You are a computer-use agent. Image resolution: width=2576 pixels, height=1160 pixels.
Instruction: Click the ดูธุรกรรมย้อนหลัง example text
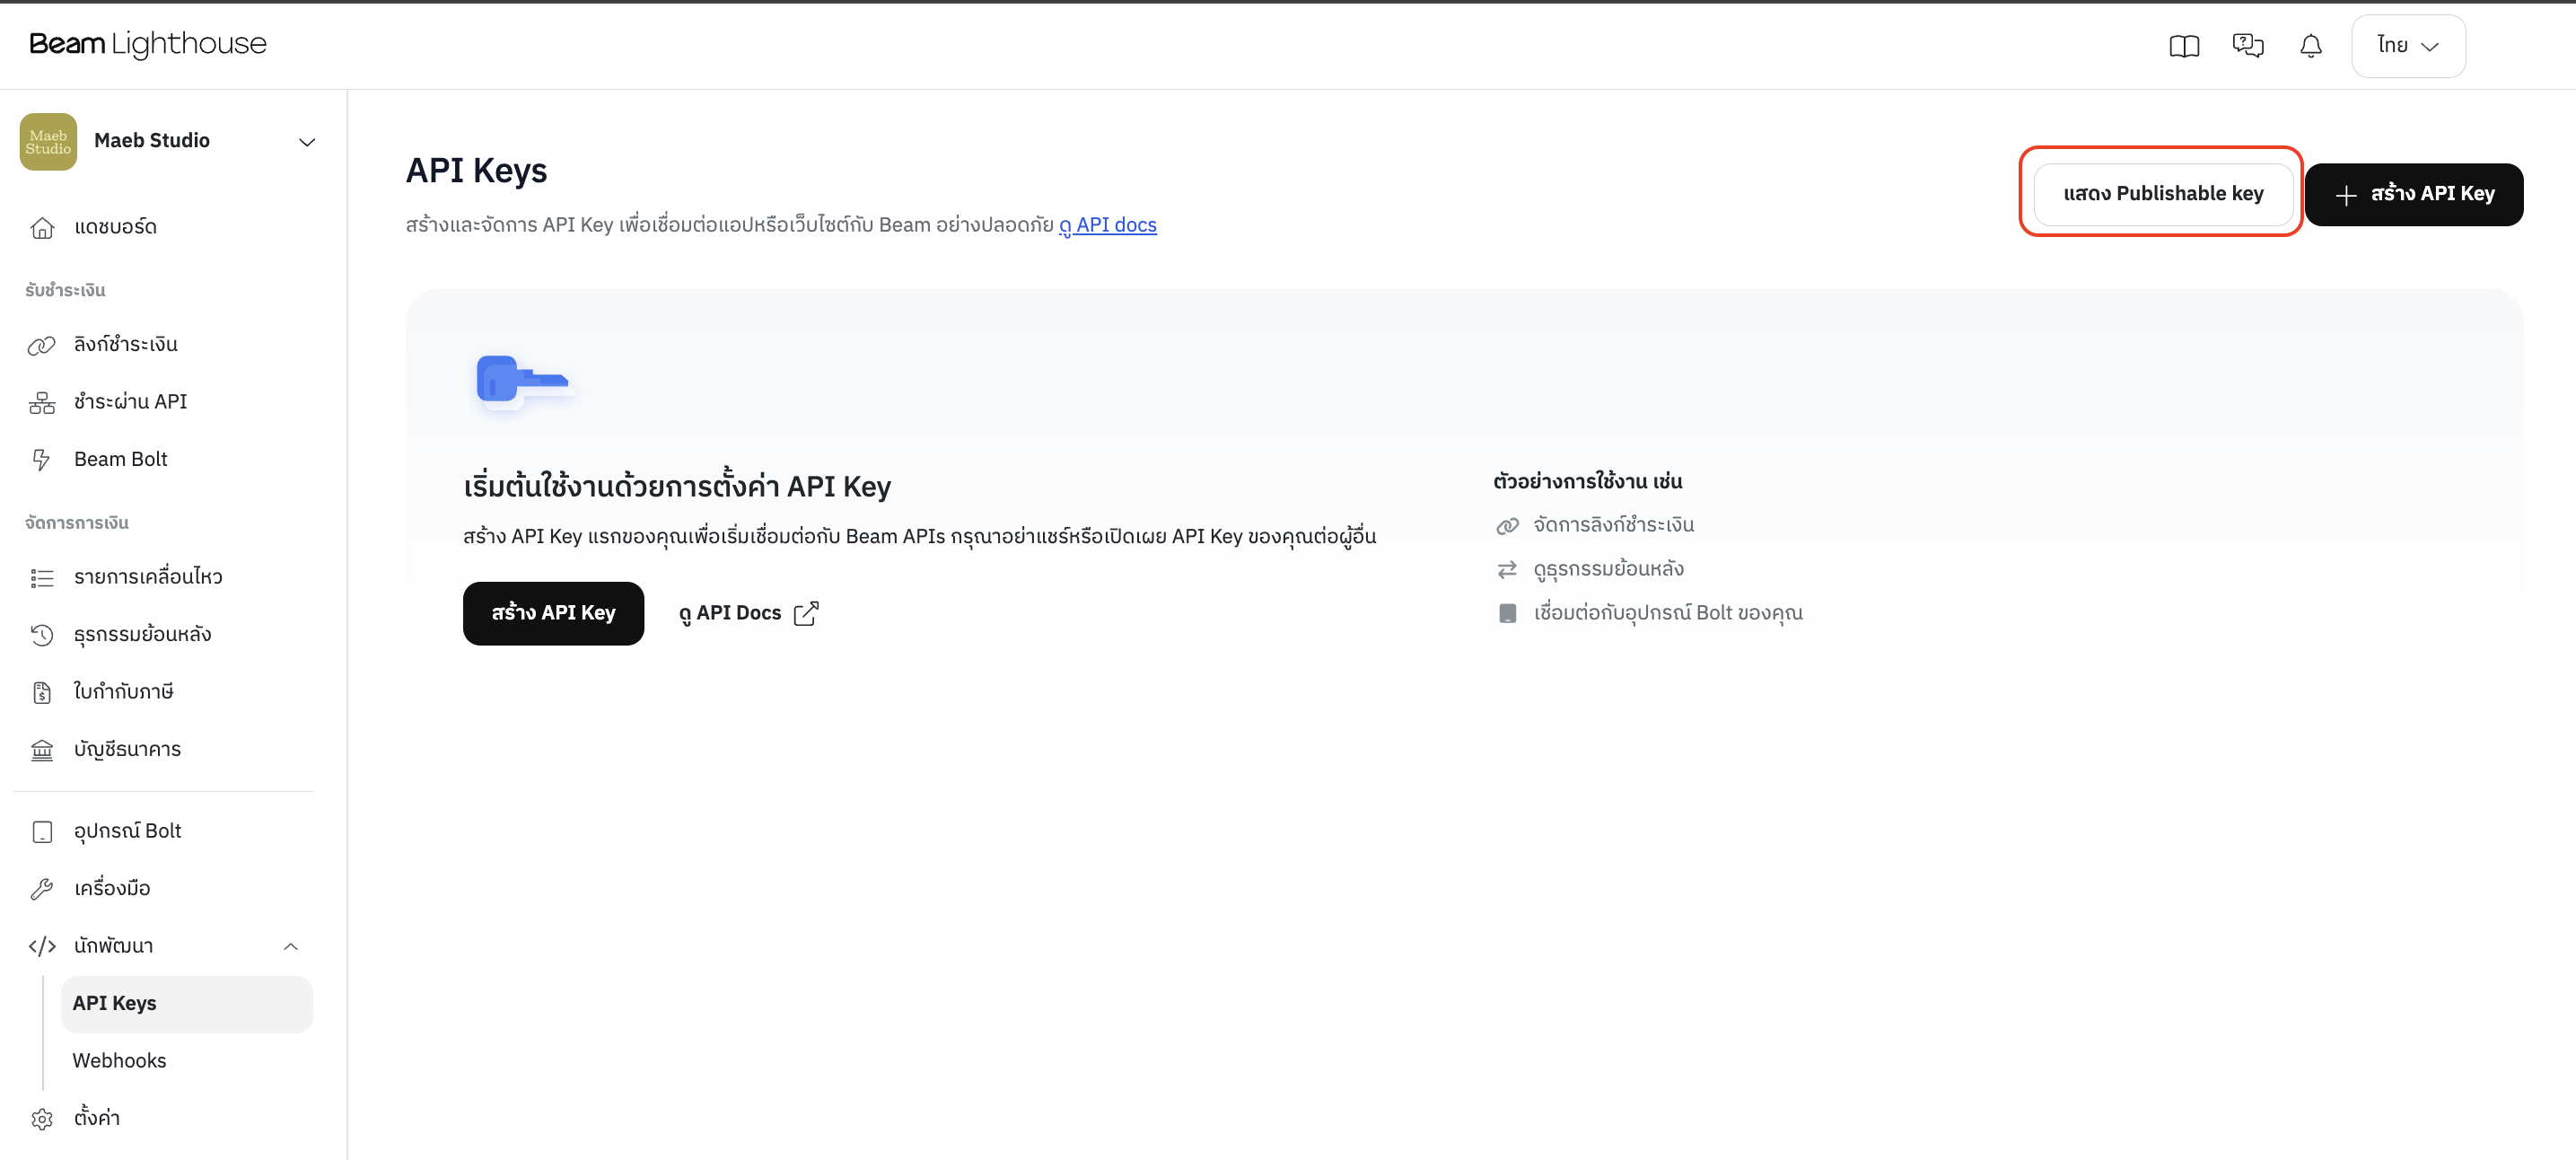coord(1609,569)
